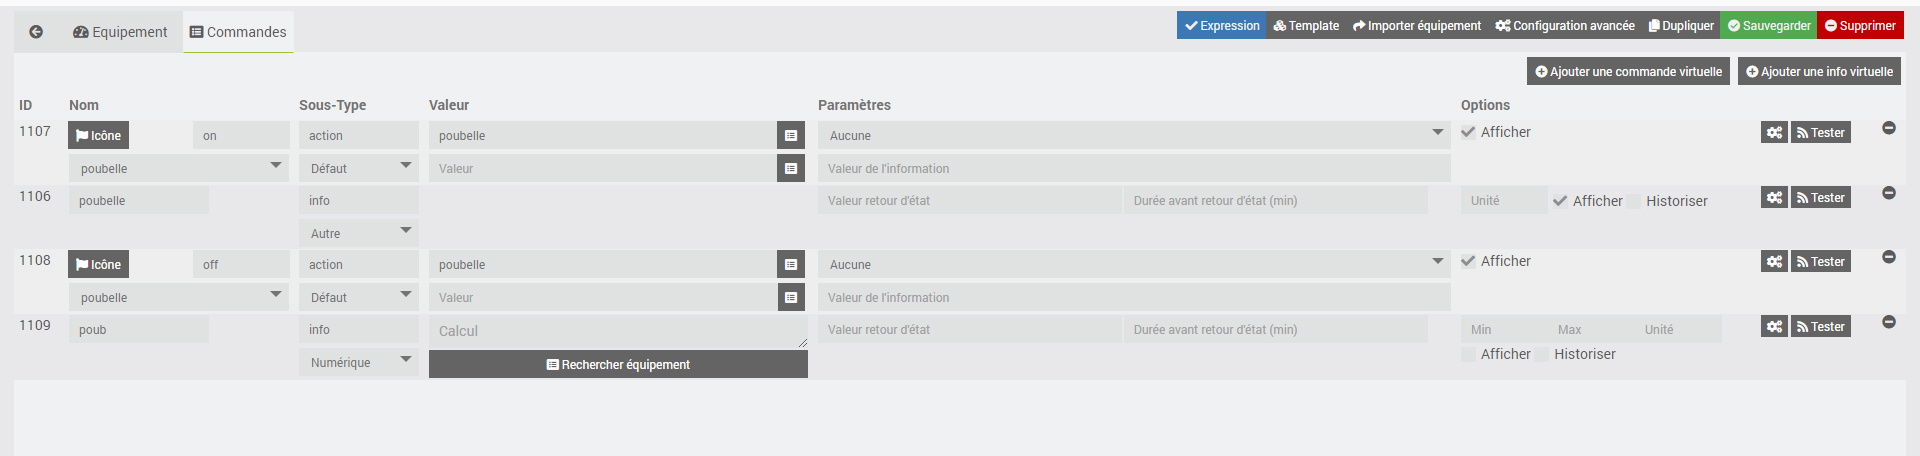Open gear settings for command 1107
This screenshot has height=456, width=1920.
tap(1774, 133)
